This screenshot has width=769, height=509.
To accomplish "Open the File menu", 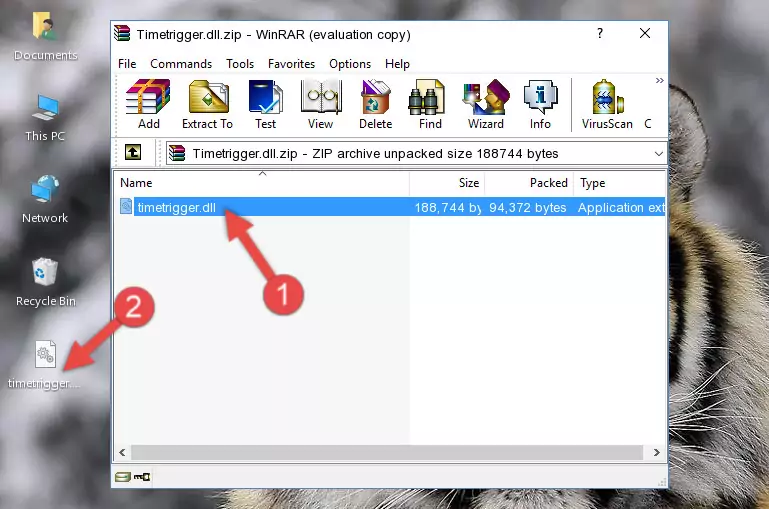I will [x=127, y=64].
